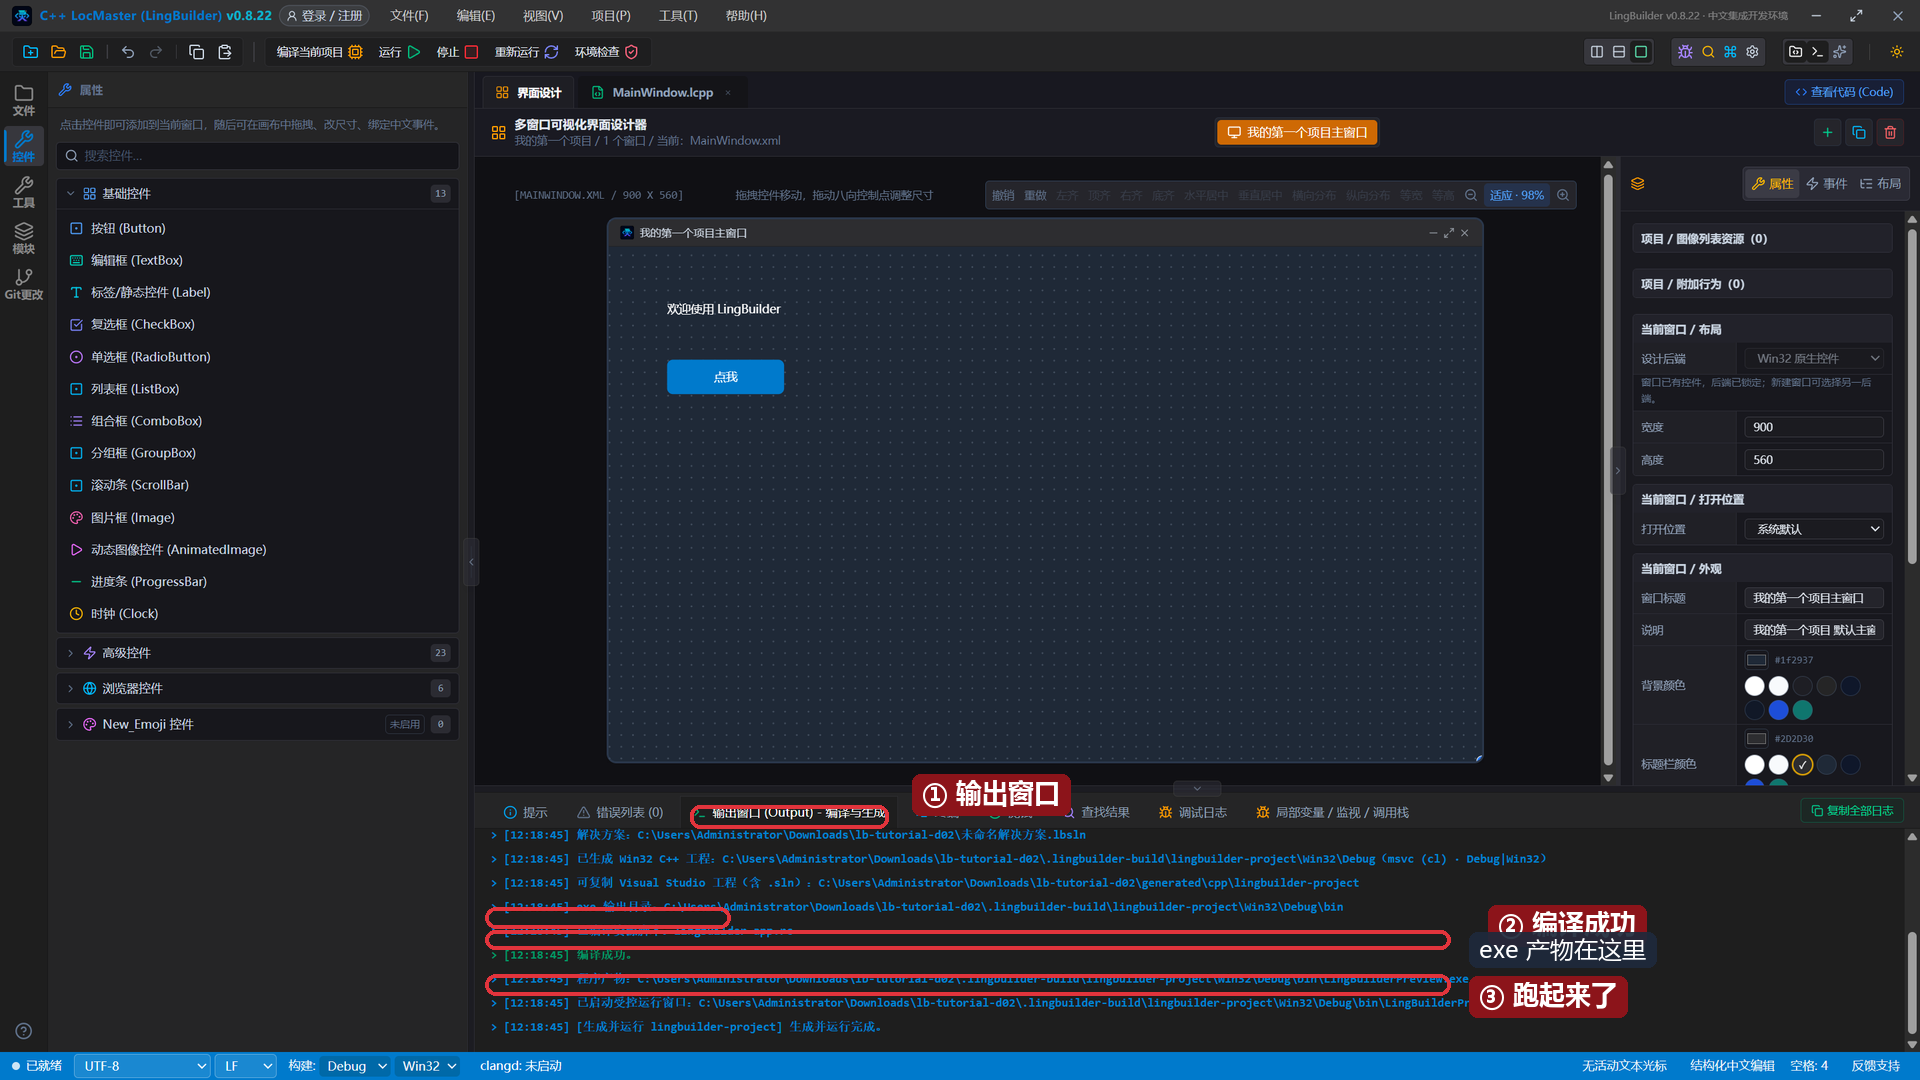This screenshot has width=1920, height=1080.
Task: Open the 模块 sidebar panel icon
Action: click(24, 238)
